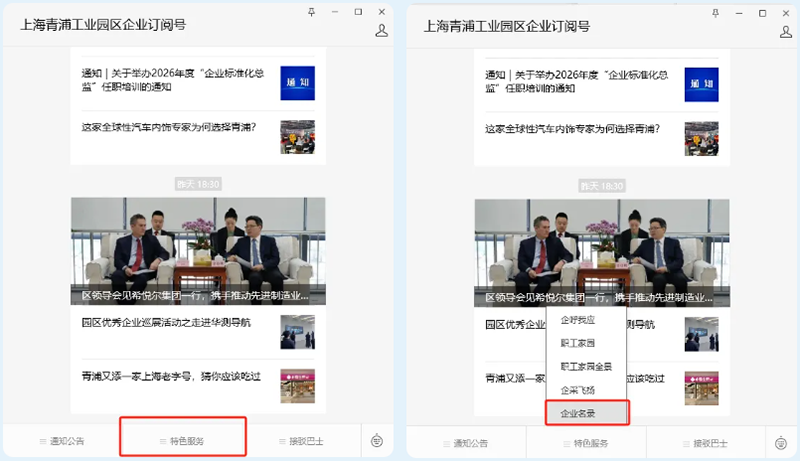The width and height of the screenshot is (800, 461).
Task: Open account profile icon in left window
Action: click(x=381, y=30)
